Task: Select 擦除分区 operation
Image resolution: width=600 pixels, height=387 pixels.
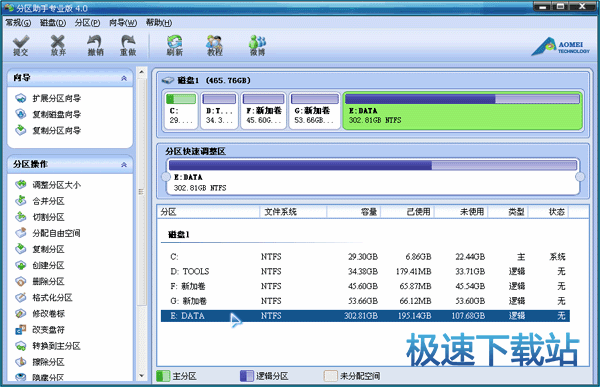Action: 40,362
